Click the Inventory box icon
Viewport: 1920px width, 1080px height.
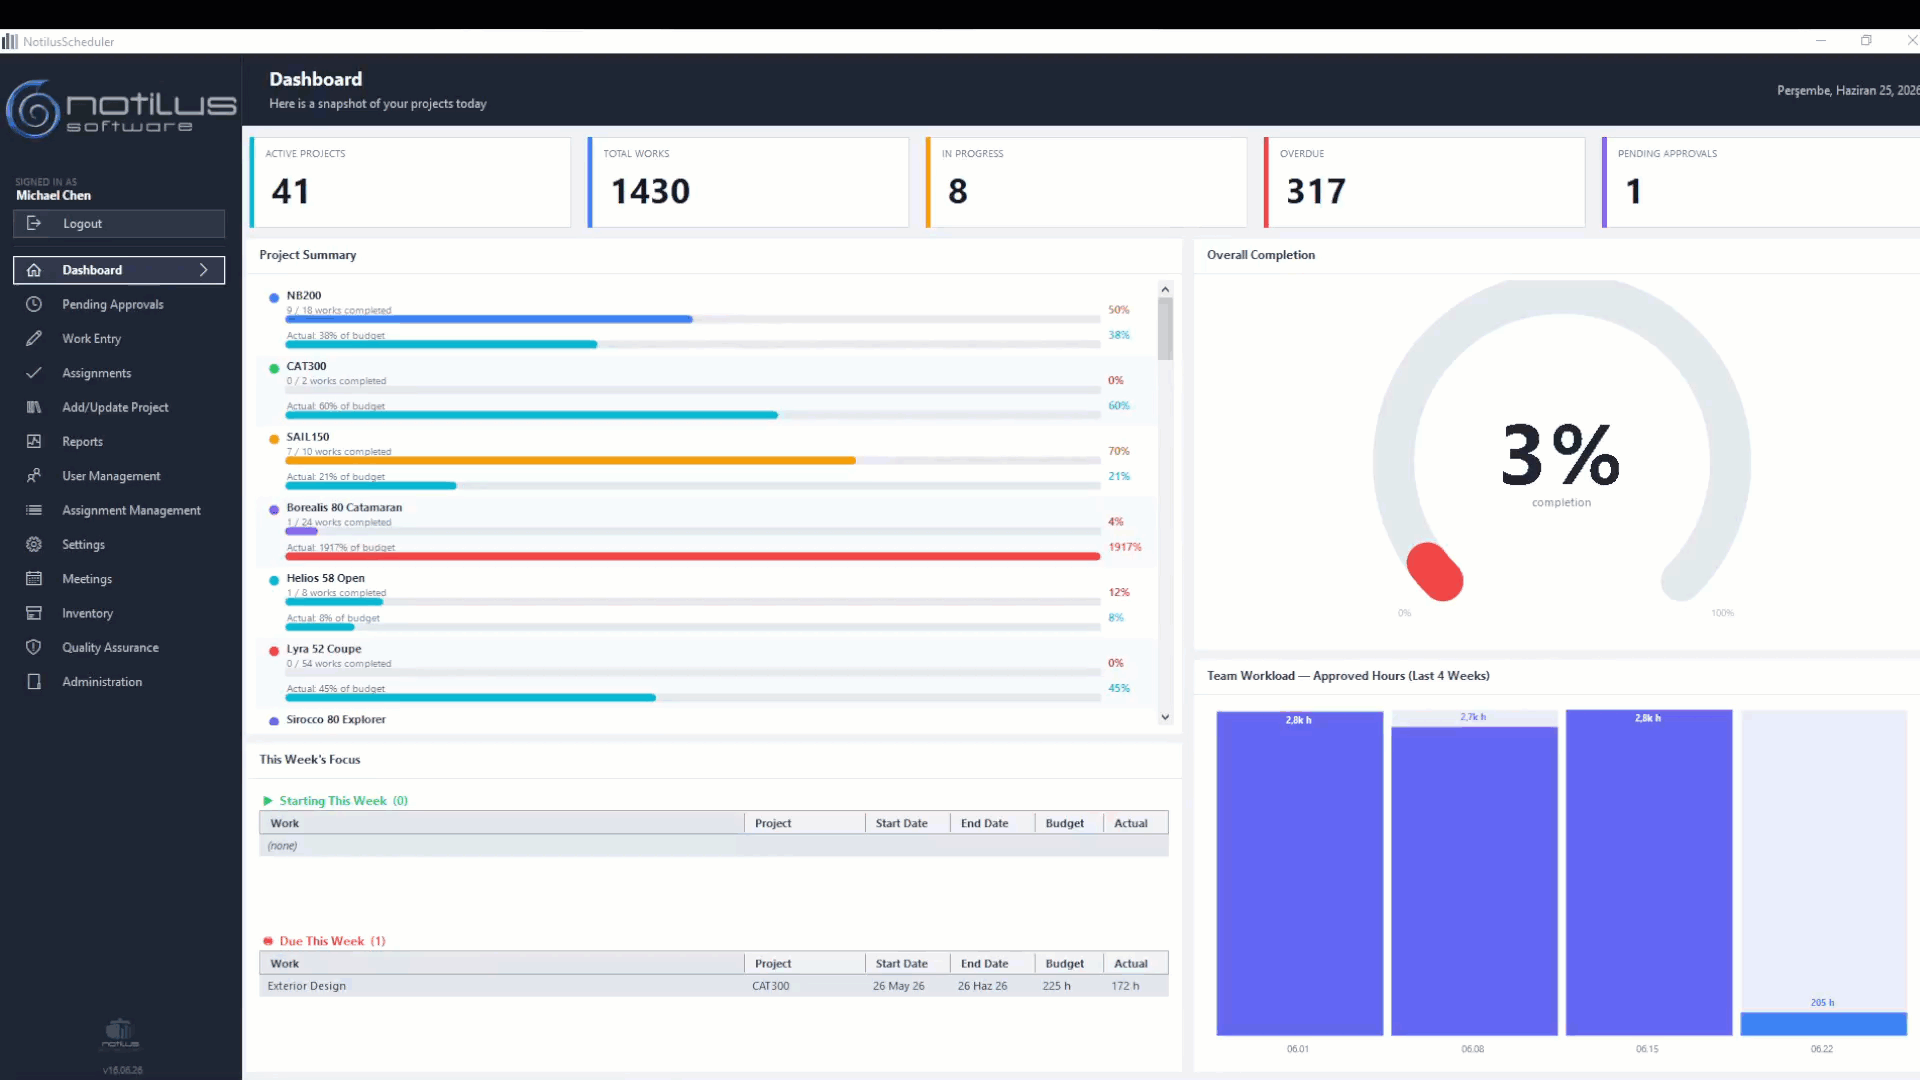tap(34, 613)
